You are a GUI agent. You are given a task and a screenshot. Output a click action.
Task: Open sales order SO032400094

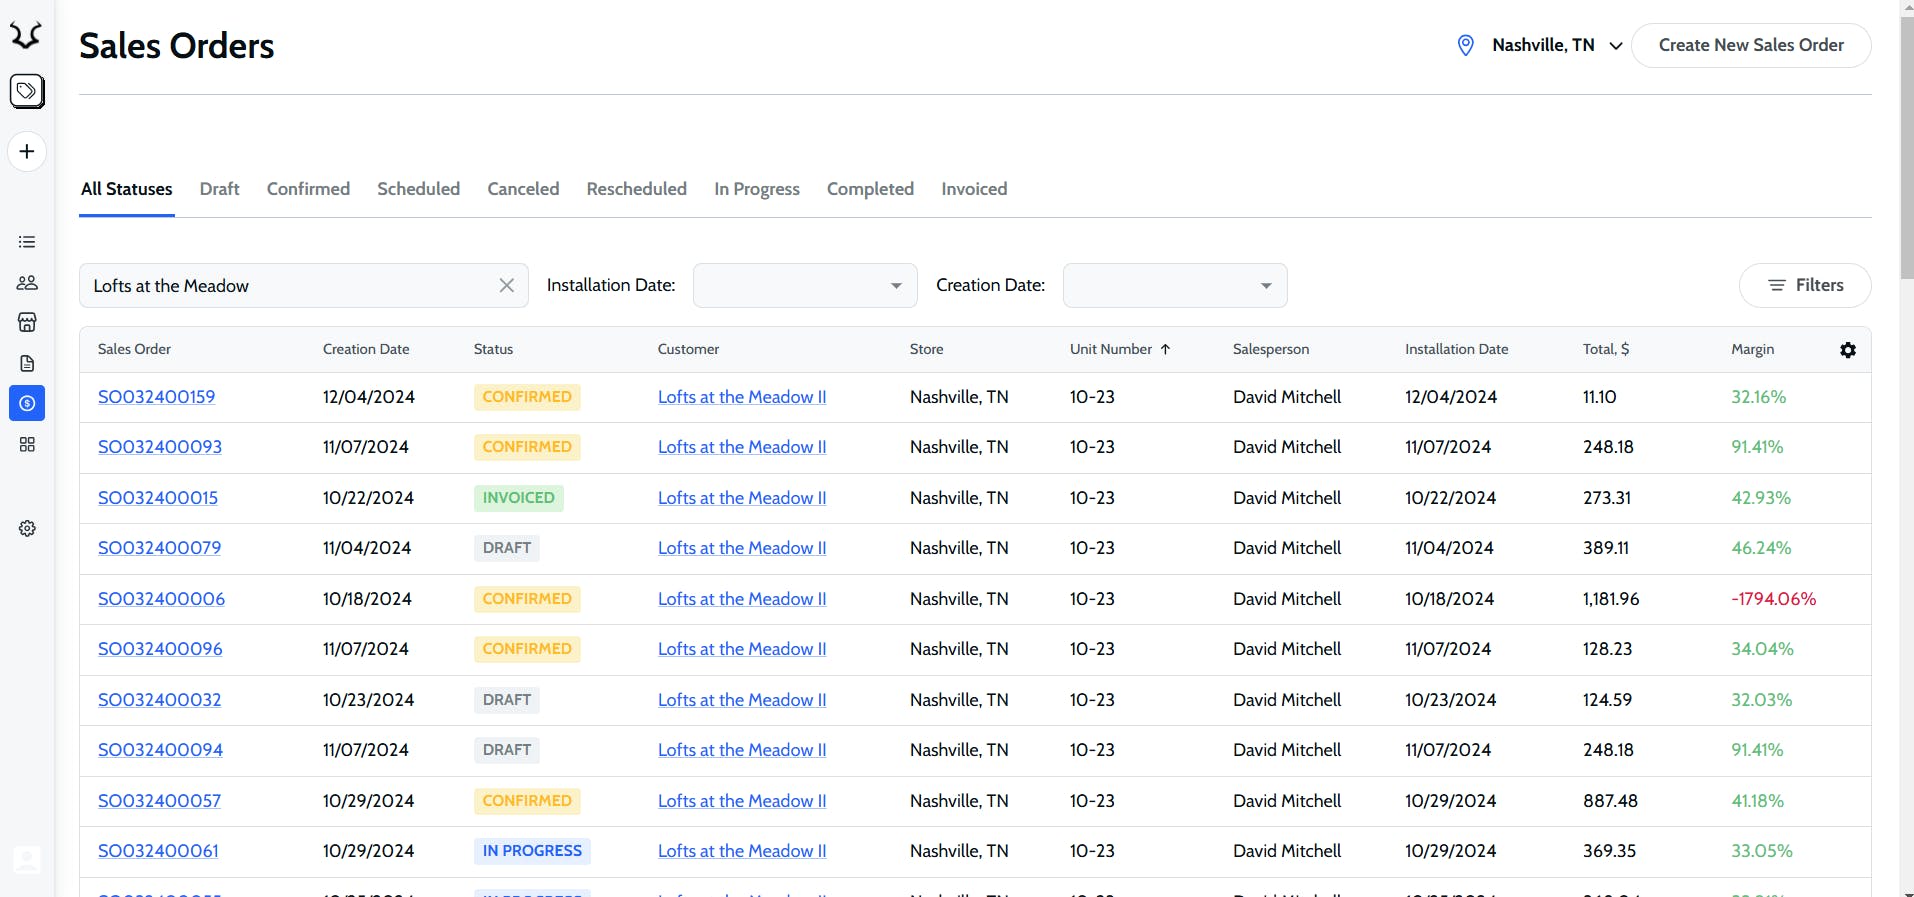160,750
